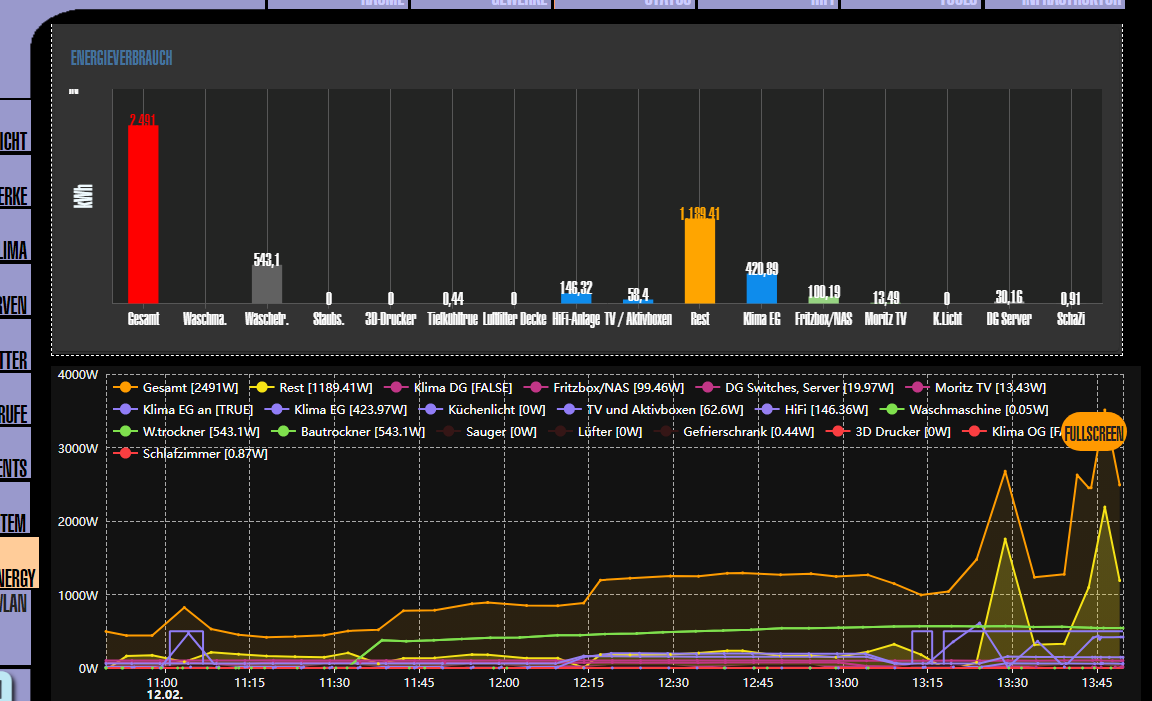Toggle the Klima EG [423.97W] legend series
The width and height of the screenshot is (1152, 701).
pyautogui.click(x=336, y=409)
